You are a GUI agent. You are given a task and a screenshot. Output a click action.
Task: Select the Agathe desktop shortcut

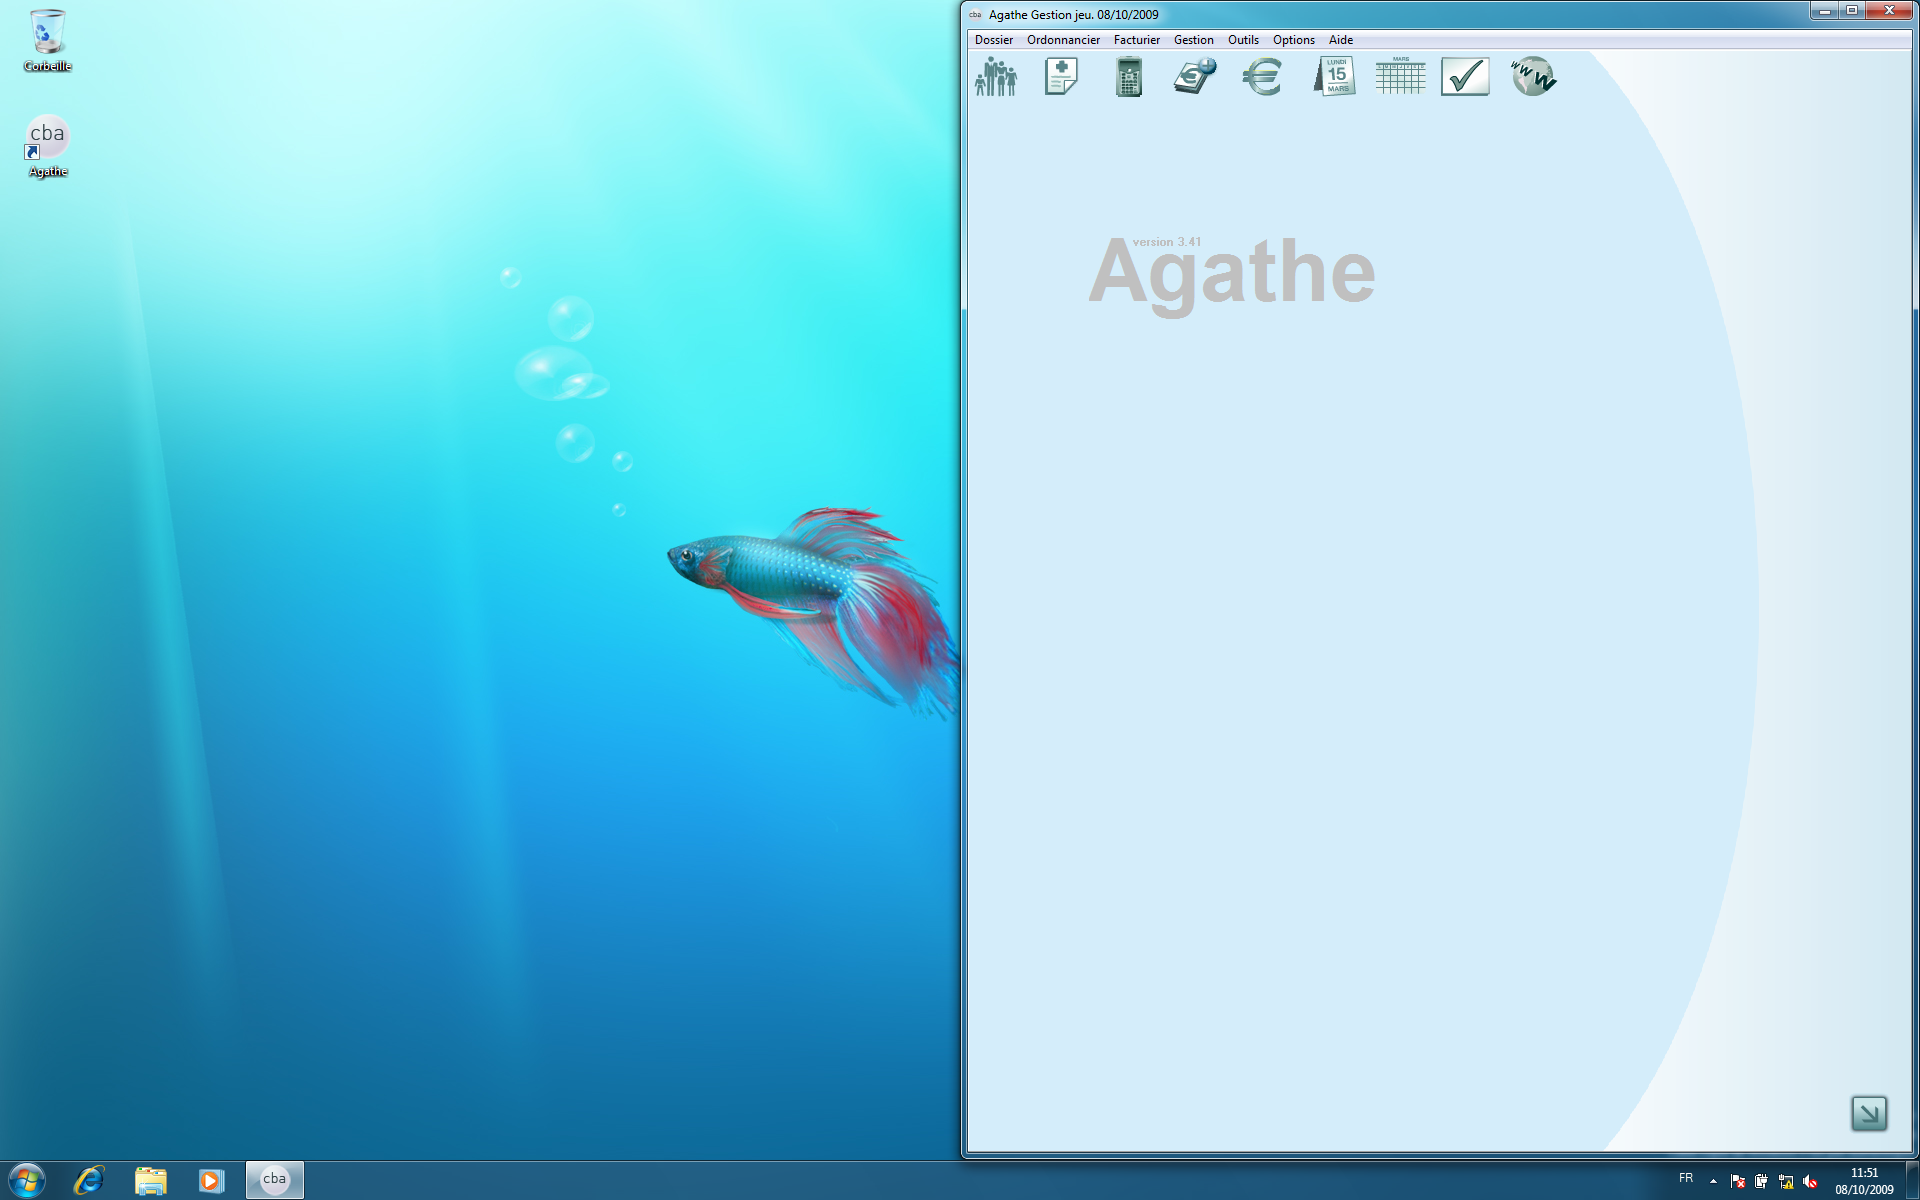coord(48,146)
